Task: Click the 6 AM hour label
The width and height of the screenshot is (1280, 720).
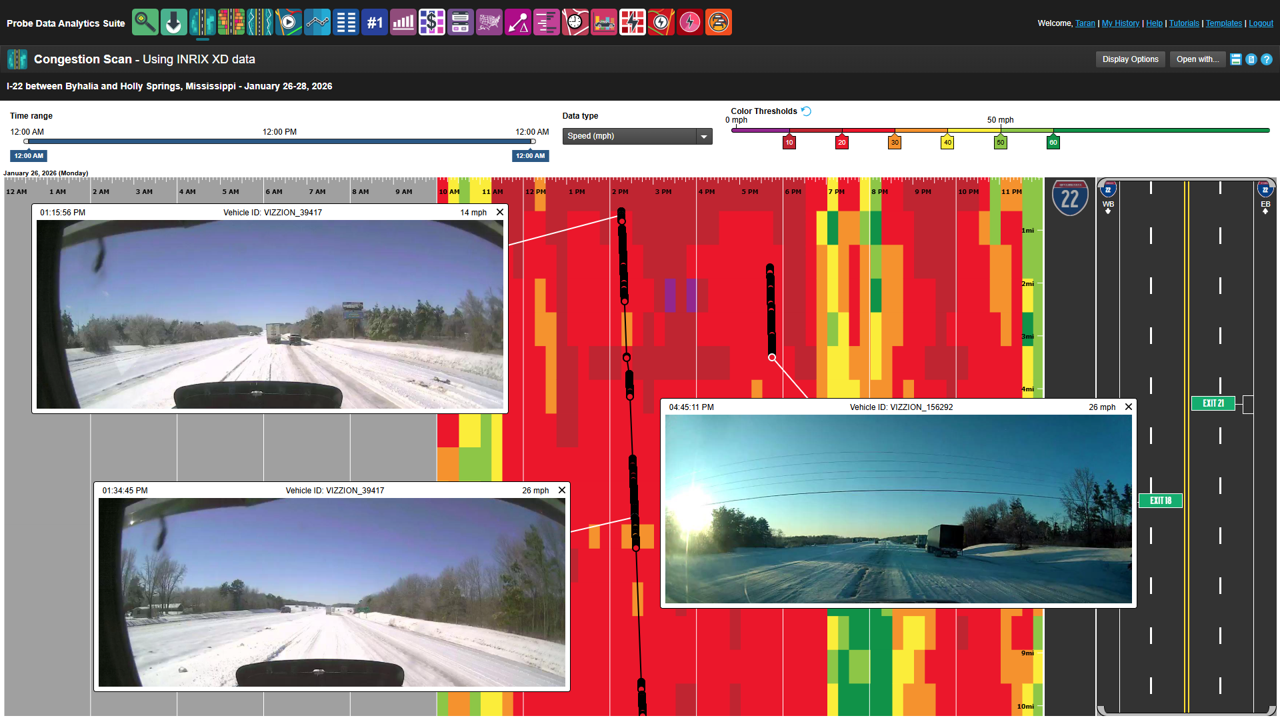Action: tap(274, 192)
